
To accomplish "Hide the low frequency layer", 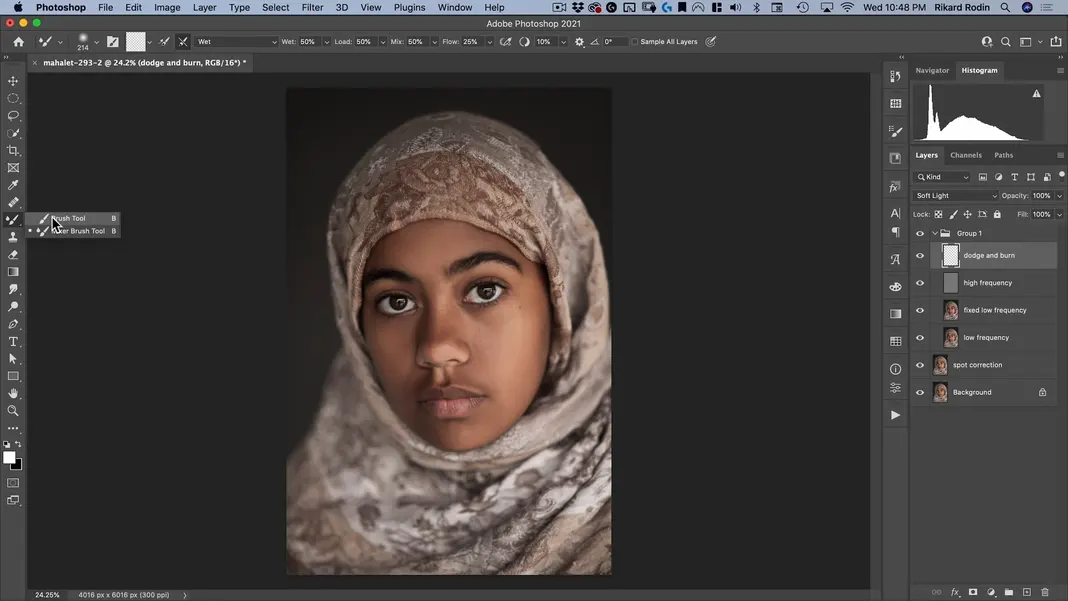I will pos(920,337).
